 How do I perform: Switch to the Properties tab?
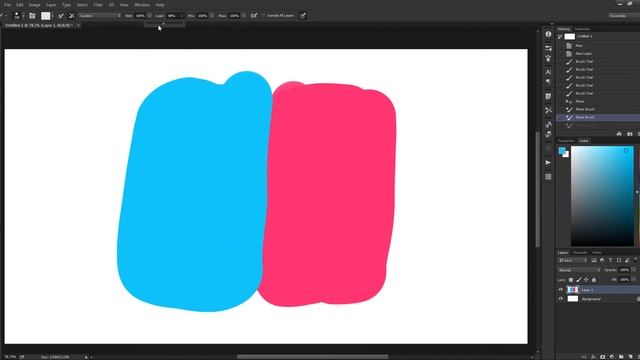[x=566, y=141]
